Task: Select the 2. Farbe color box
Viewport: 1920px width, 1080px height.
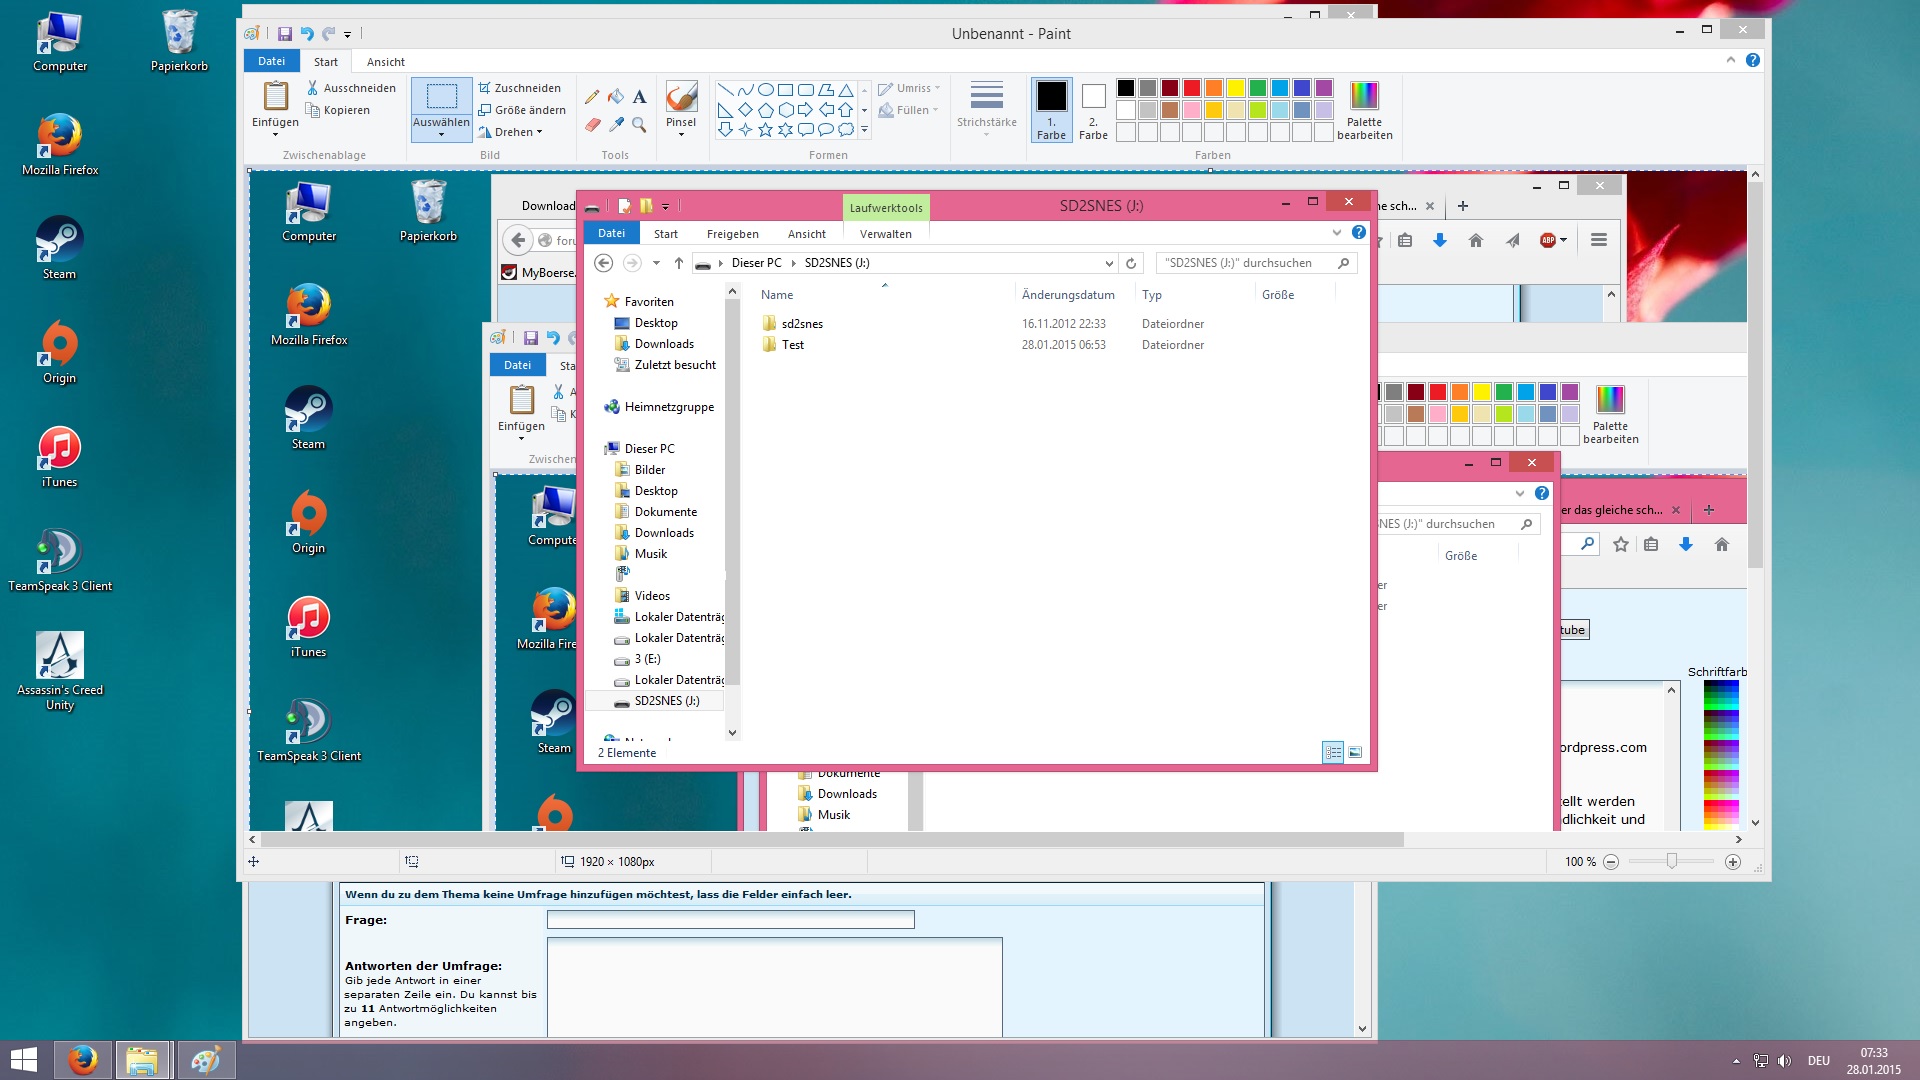Action: [x=1093, y=110]
